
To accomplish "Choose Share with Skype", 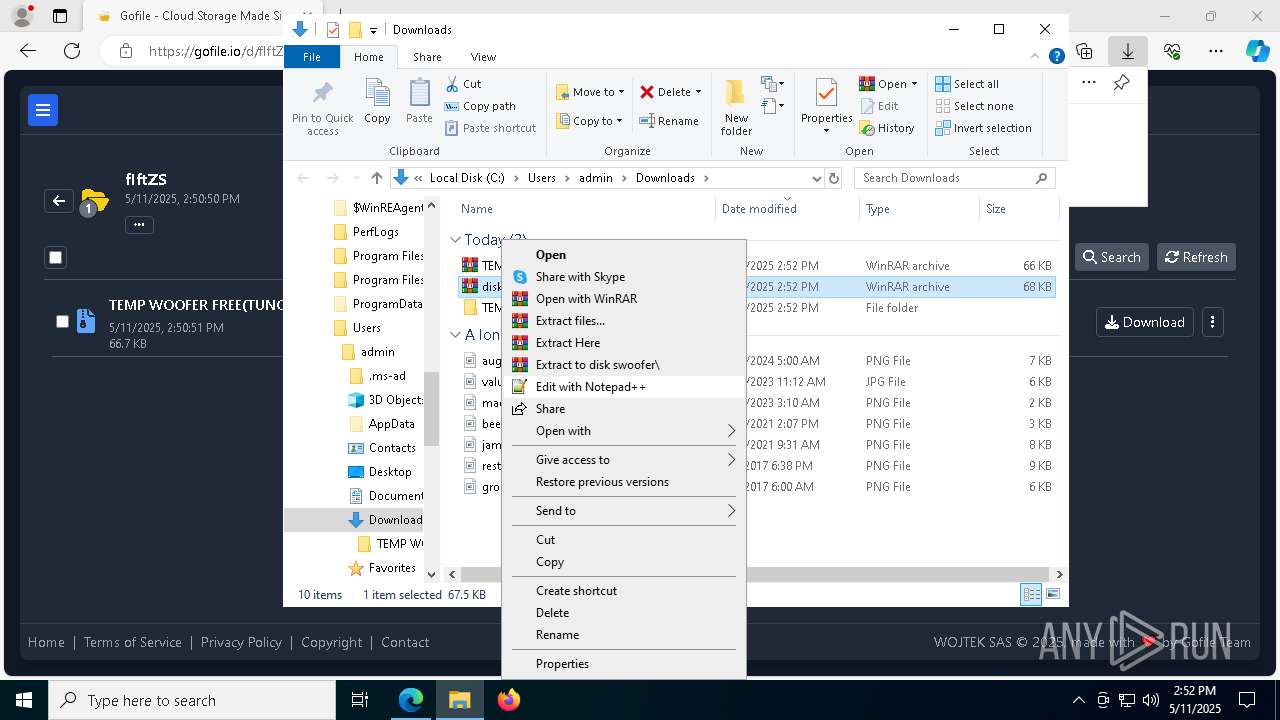I will click(624, 277).
